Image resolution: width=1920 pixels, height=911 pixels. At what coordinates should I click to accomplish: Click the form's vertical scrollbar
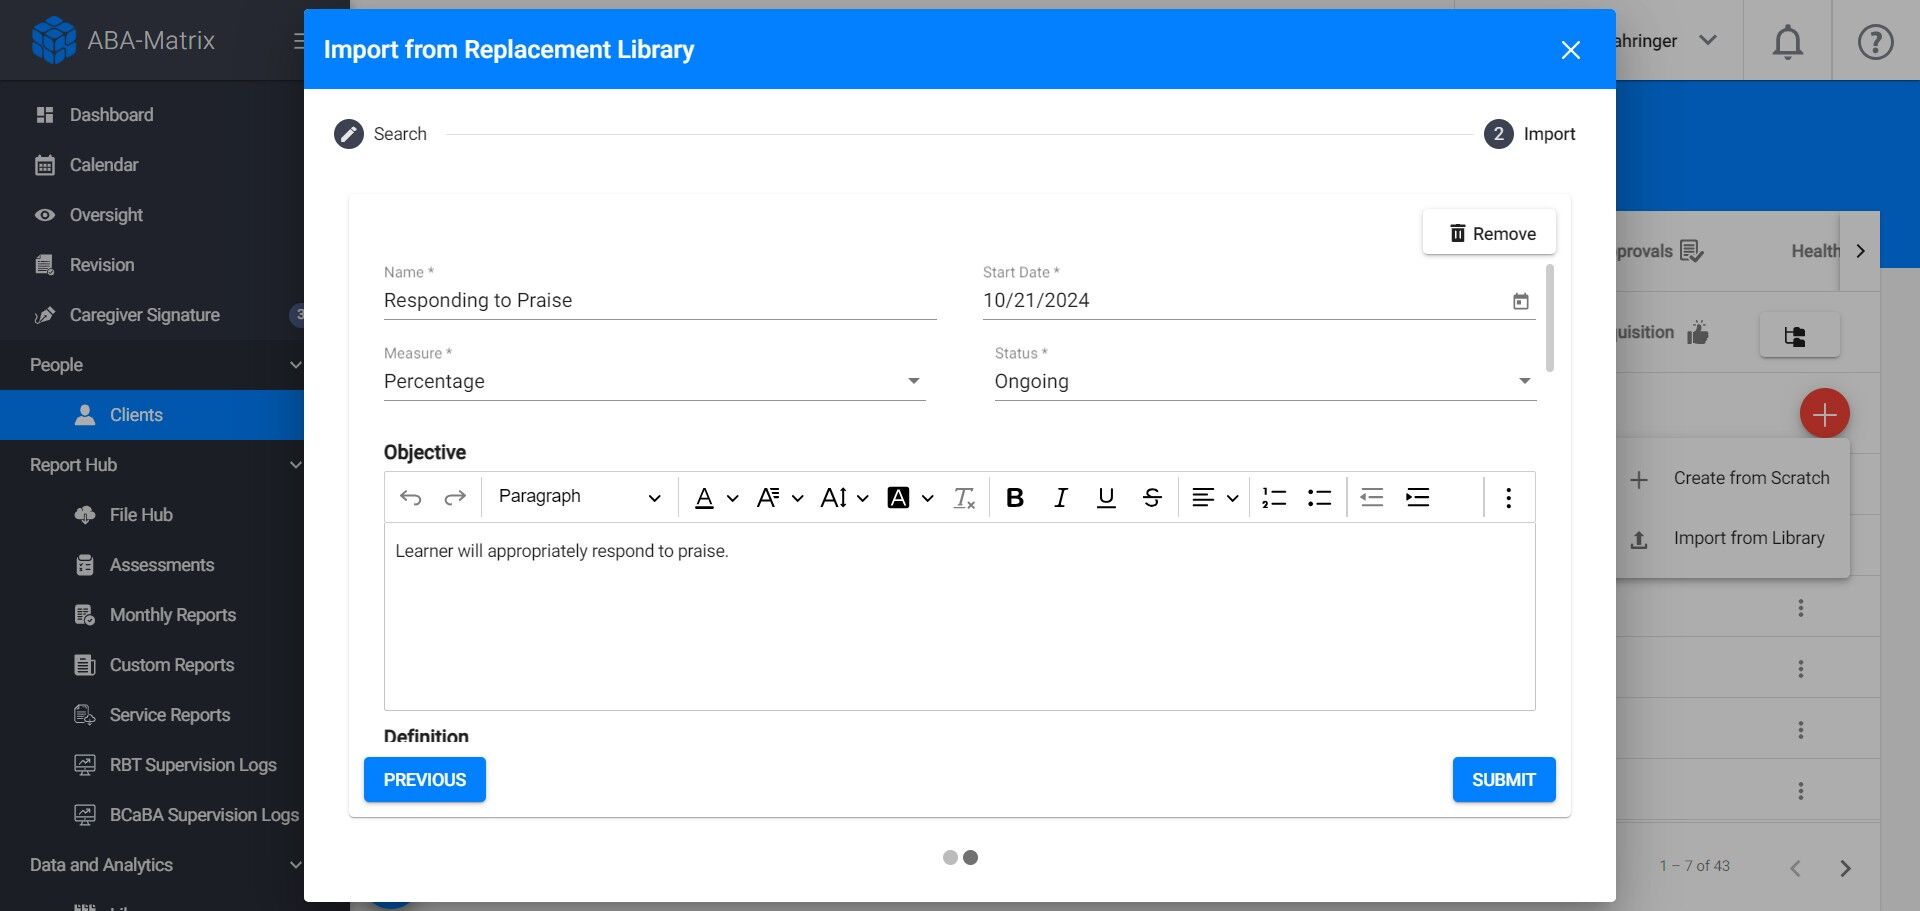(x=1550, y=318)
